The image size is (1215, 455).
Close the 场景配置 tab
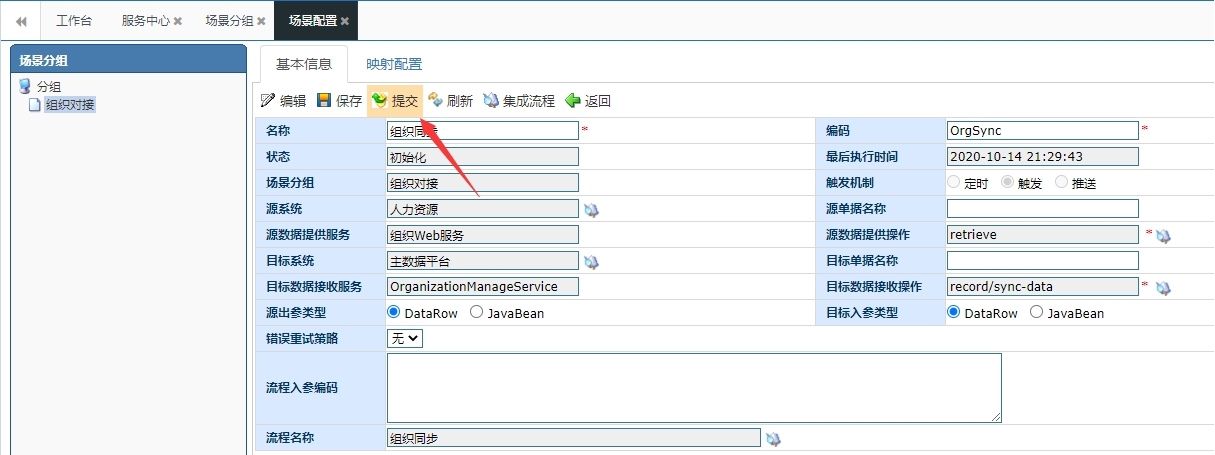[x=345, y=21]
